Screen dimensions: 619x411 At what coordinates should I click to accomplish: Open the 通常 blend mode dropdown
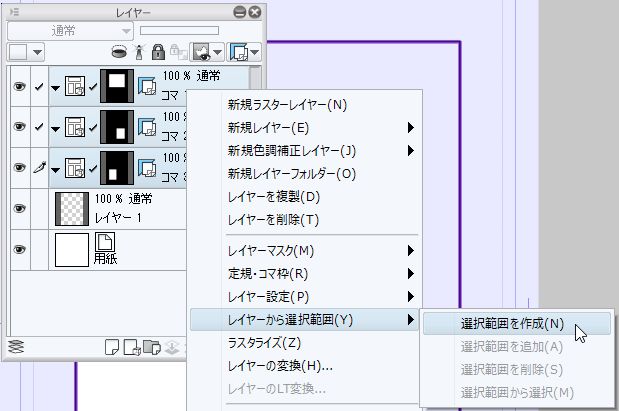click(70, 31)
